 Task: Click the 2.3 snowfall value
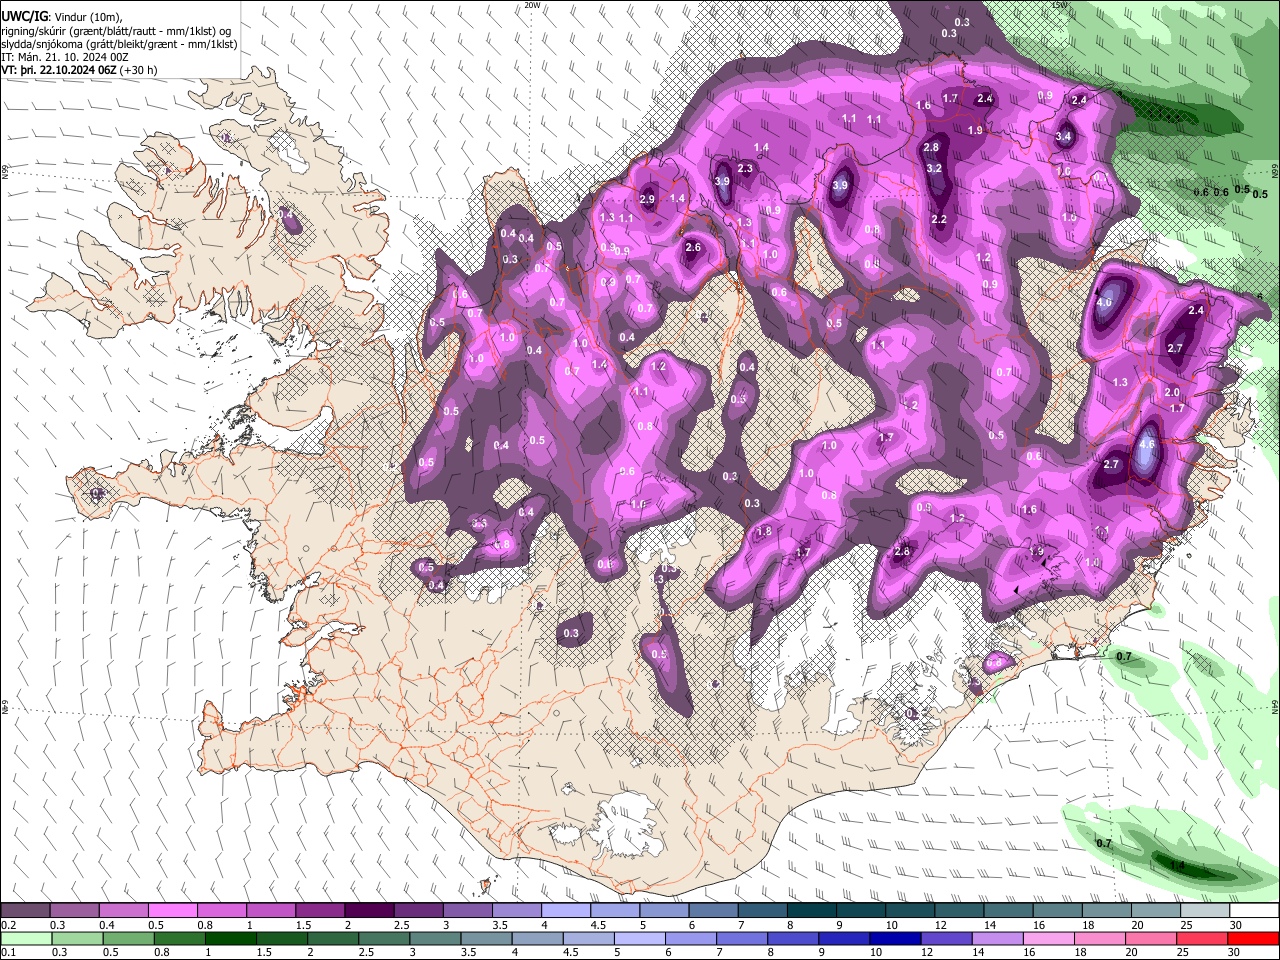(x=745, y=169)
